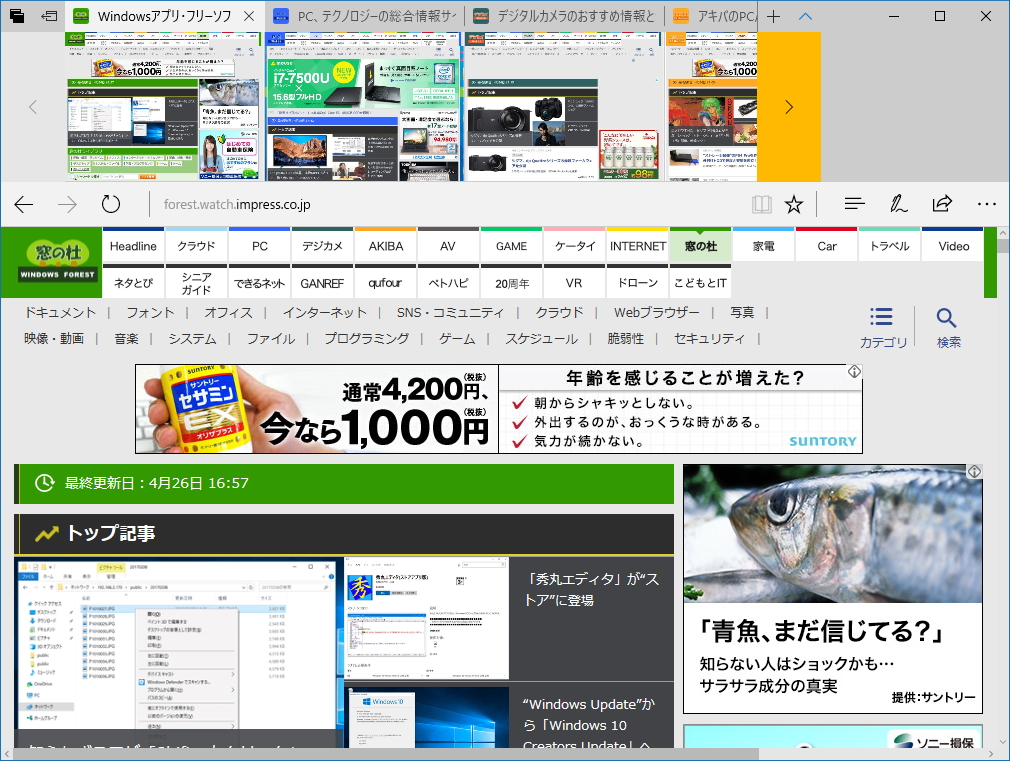Open PC in top navigation bar
Image resolution: width=1010 pixels, height=761 pixels.
[x=260, y=246]
